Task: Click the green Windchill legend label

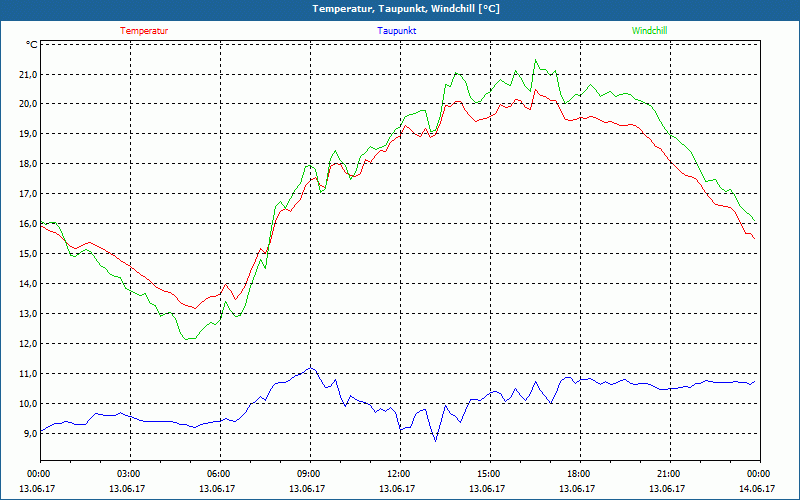Action: coord(649,31)
